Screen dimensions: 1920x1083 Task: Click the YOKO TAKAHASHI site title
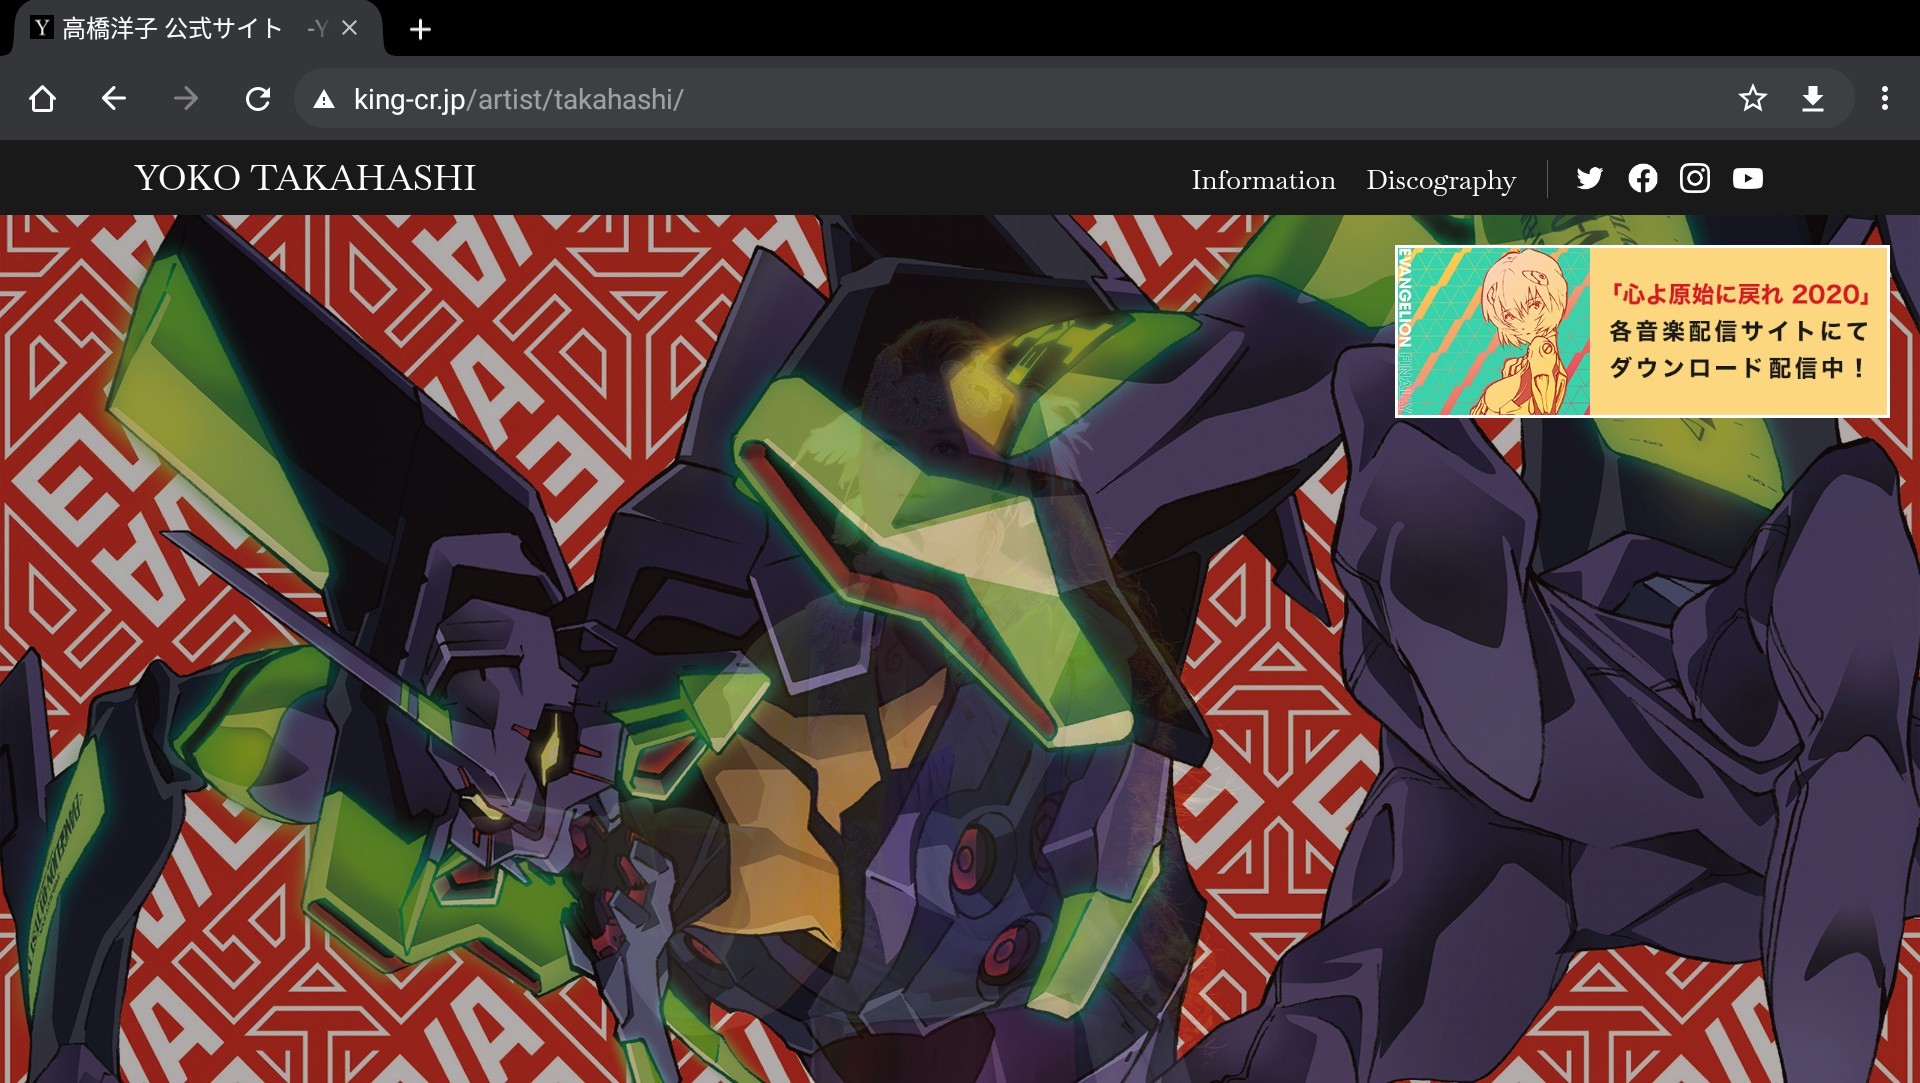305,178
